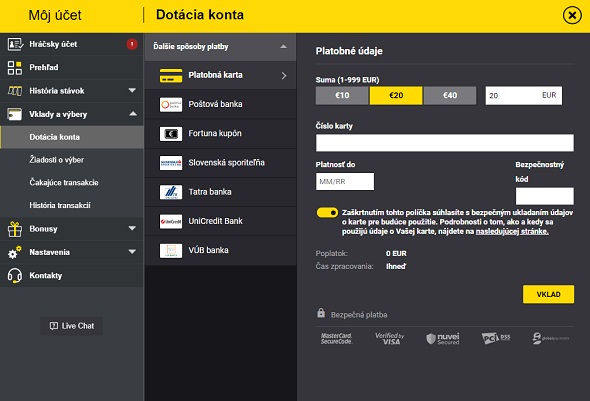Choose Fortuna kupón payment method
This screenshot has width=590, height=401.
pos(220,134)
